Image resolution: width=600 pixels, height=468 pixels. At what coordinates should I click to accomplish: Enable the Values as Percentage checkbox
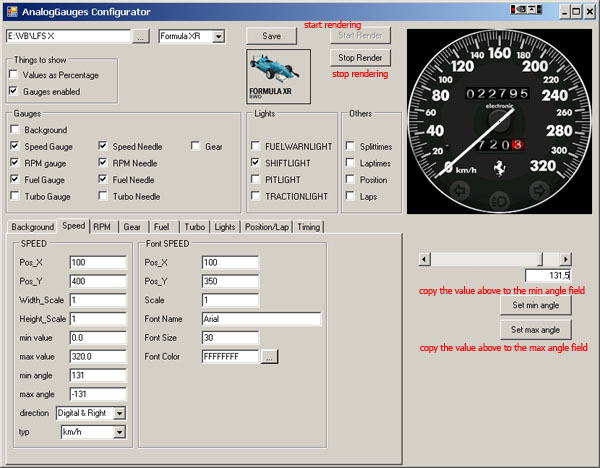pyautogui.click(x=14, y=75)
